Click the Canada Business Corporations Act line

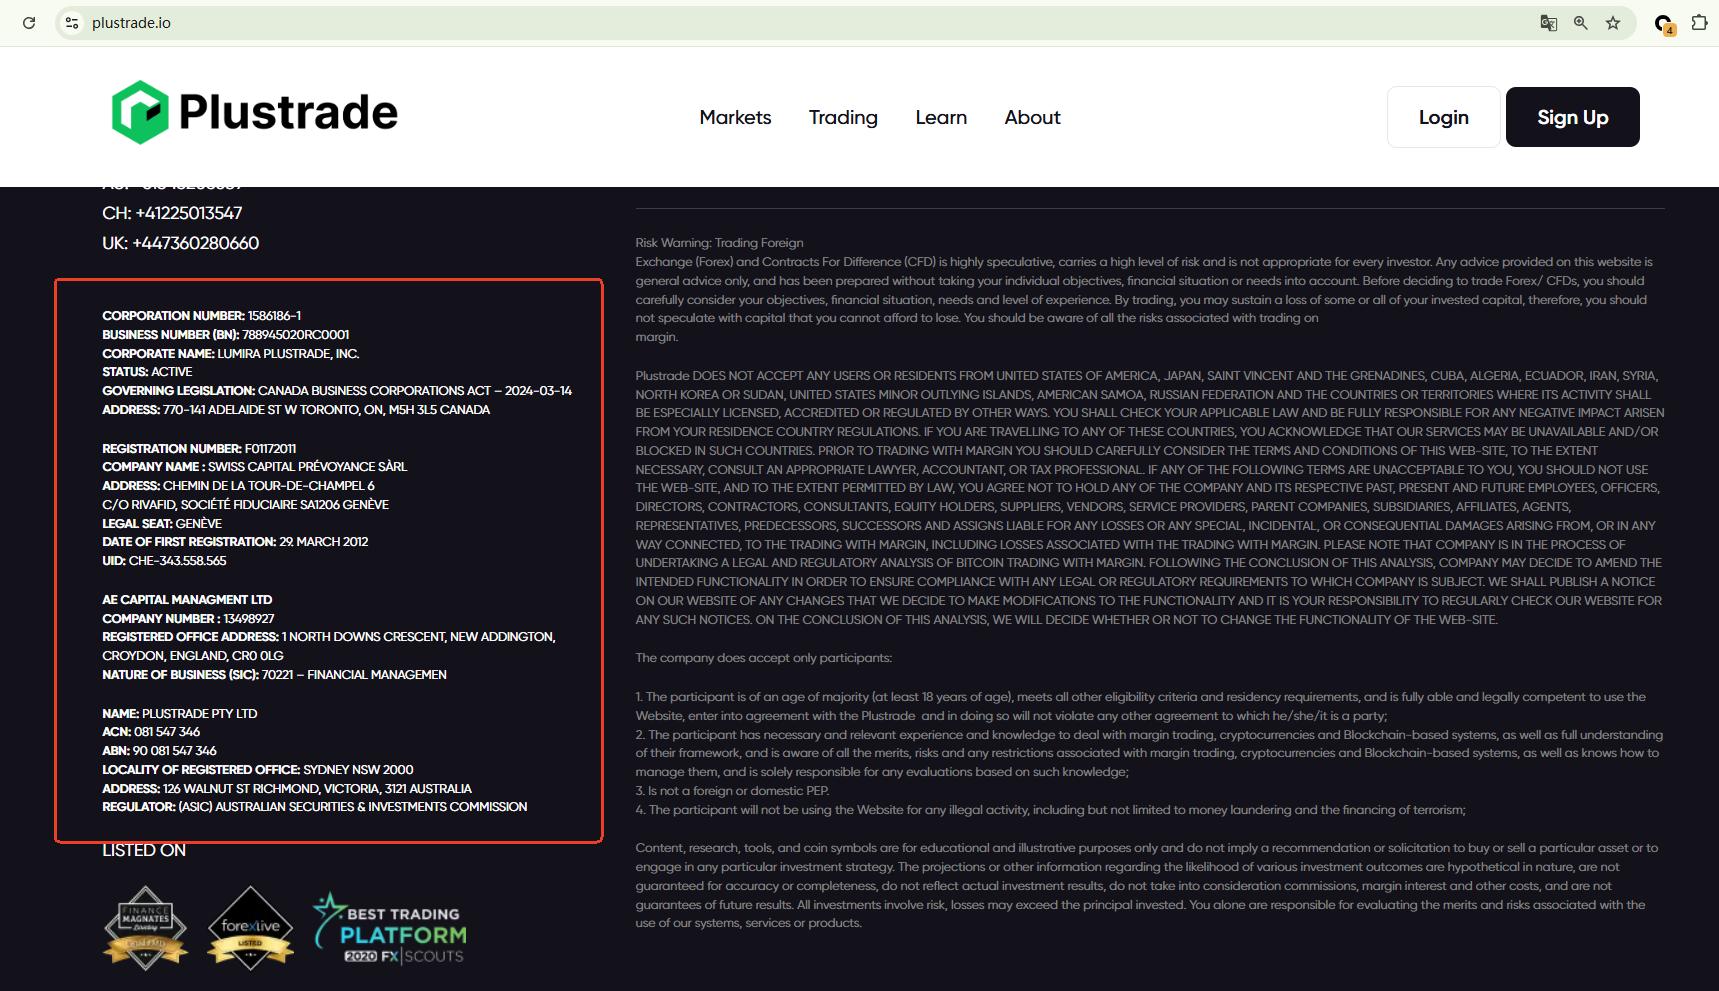pos(337,391)
